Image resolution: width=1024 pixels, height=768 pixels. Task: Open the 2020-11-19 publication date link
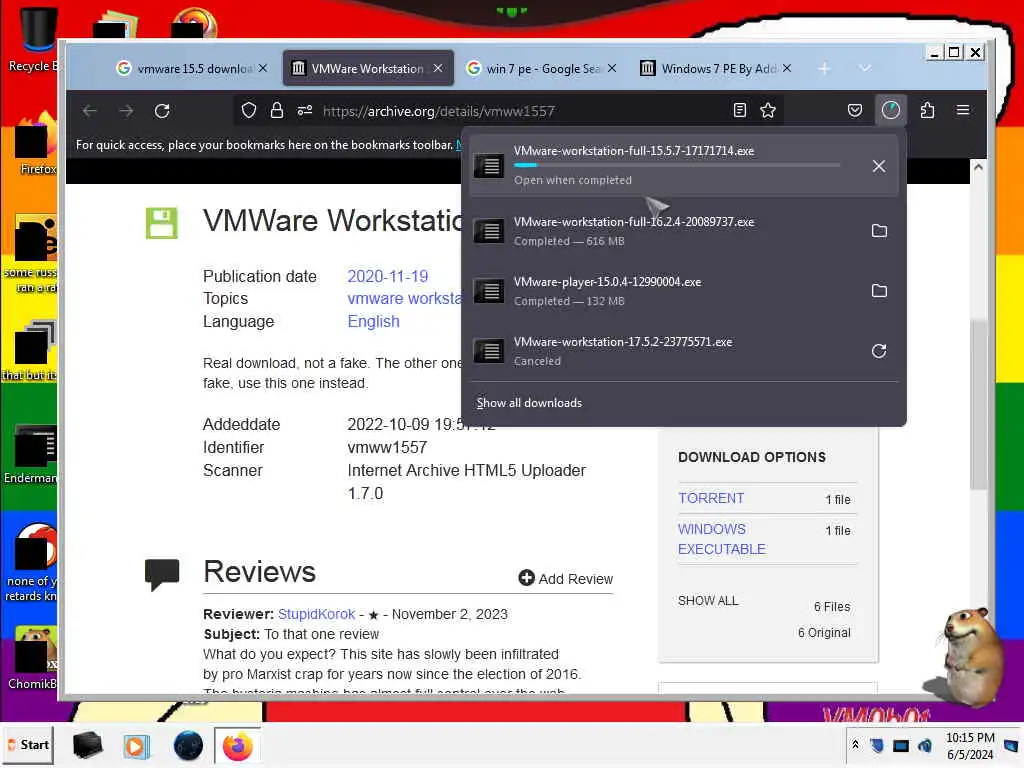tap(387, 276)
